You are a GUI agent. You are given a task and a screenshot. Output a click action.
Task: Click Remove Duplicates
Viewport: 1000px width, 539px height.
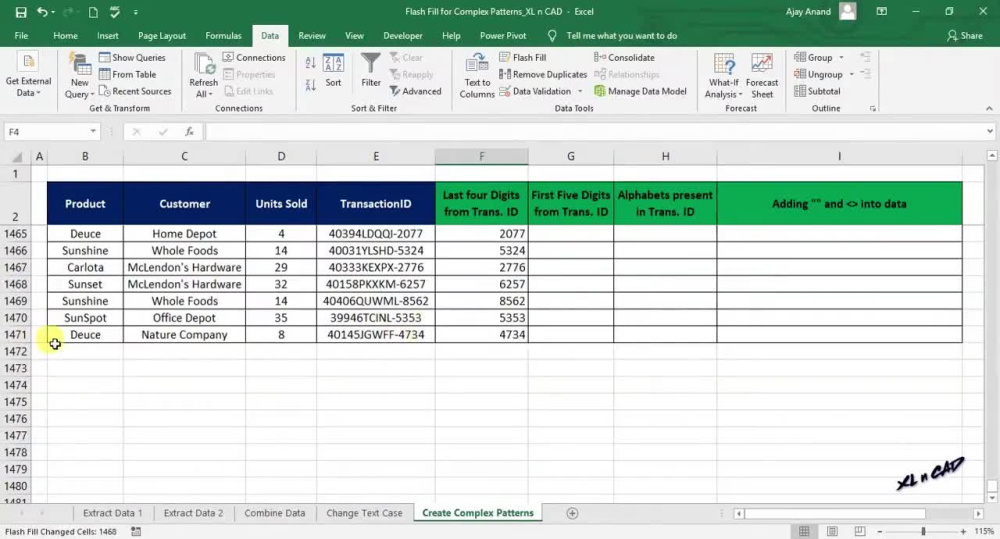pos(543,75)
